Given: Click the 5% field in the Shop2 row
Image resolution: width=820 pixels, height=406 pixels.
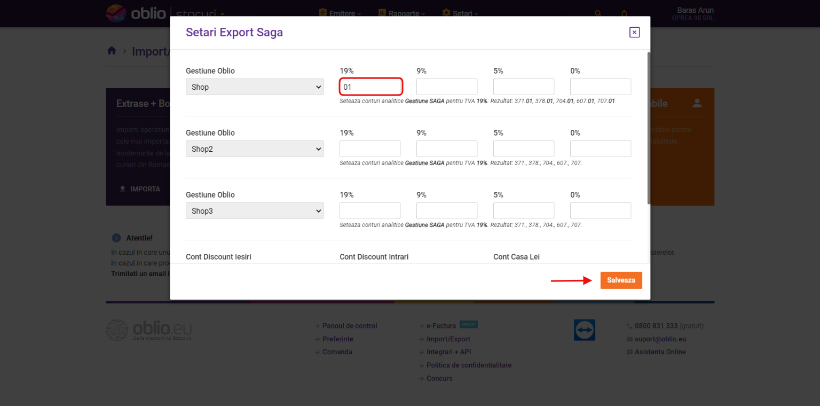Looking at the screenshot, I should 523,149.
